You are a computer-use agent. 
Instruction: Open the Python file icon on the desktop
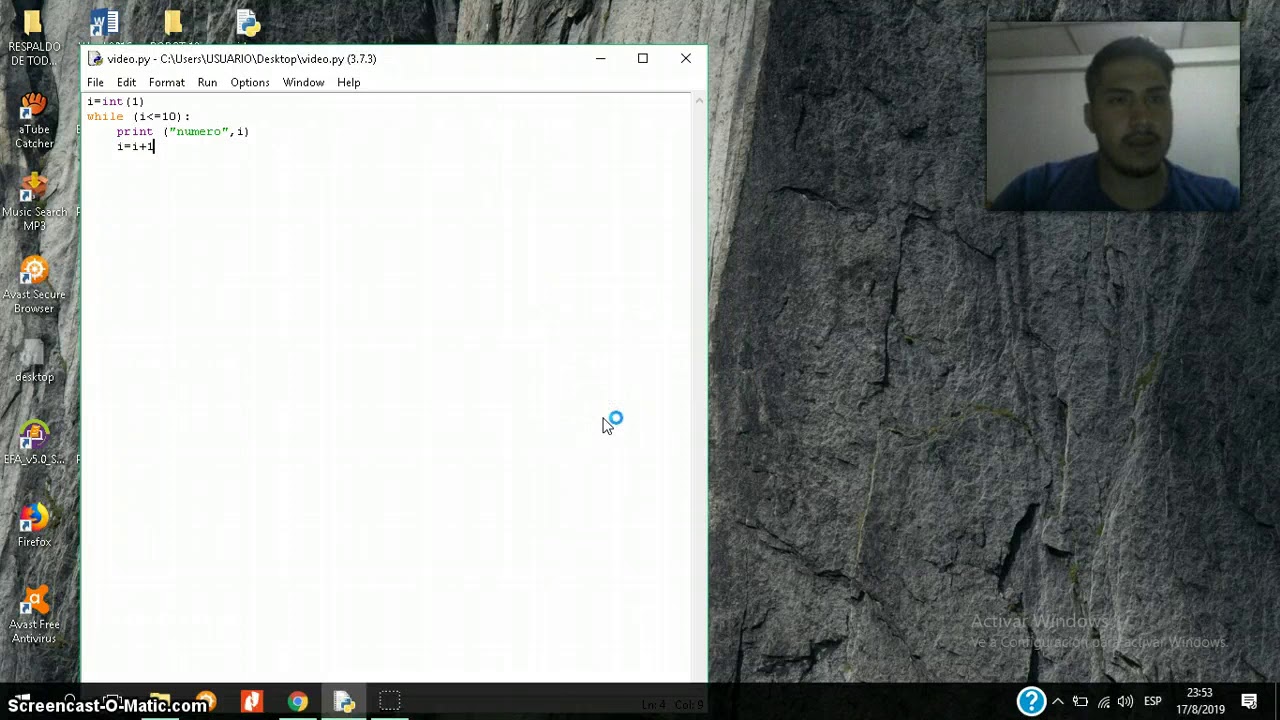pyautogui.click(x=248, y=24)
